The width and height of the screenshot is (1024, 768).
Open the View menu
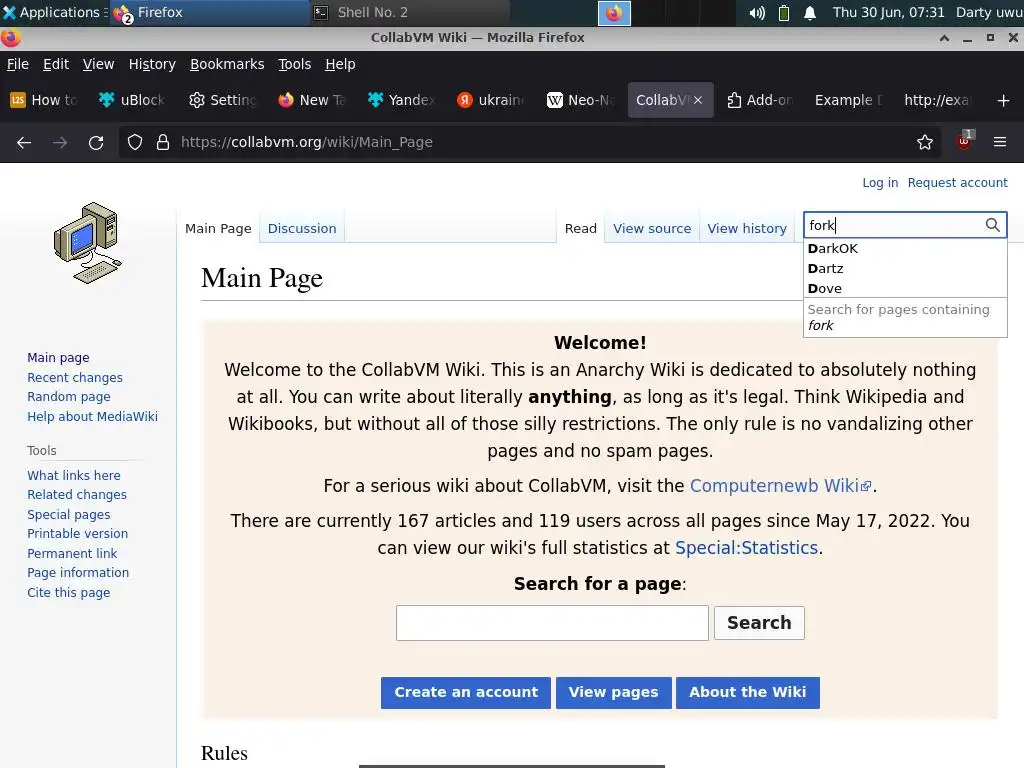[98, 64]
